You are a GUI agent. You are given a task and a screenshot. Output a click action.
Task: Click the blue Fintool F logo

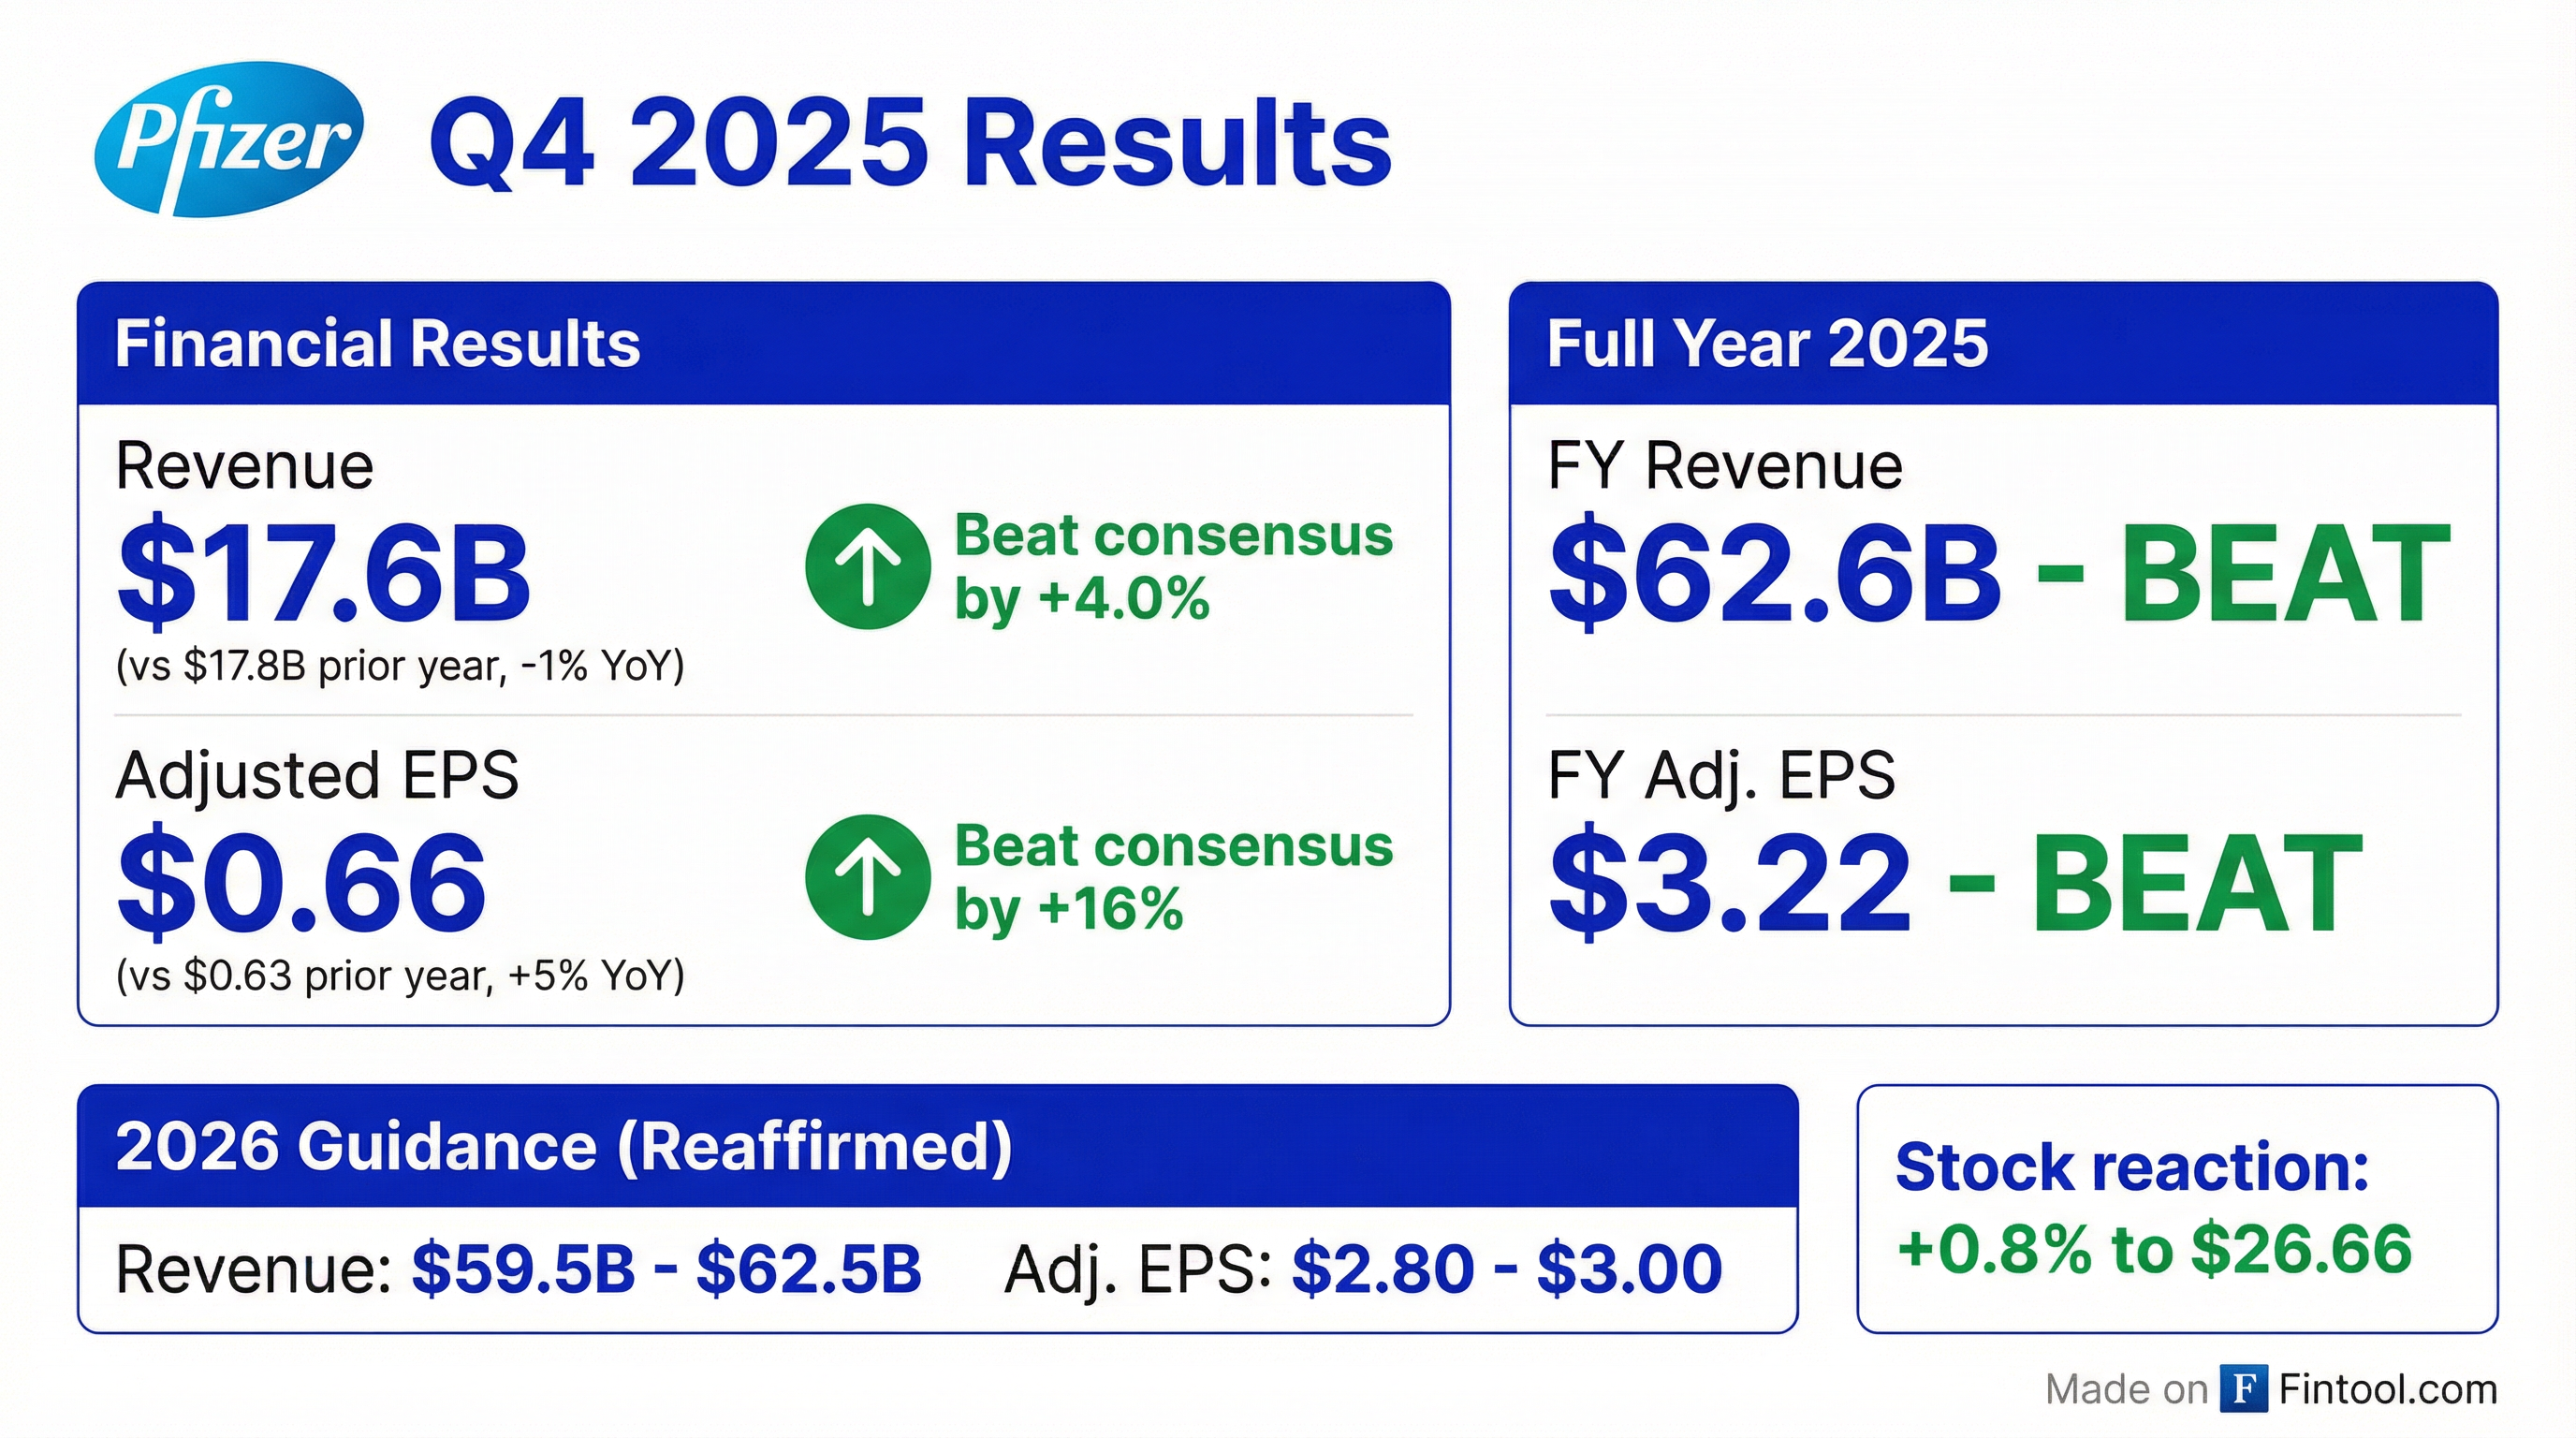tap(2243, 1388)
